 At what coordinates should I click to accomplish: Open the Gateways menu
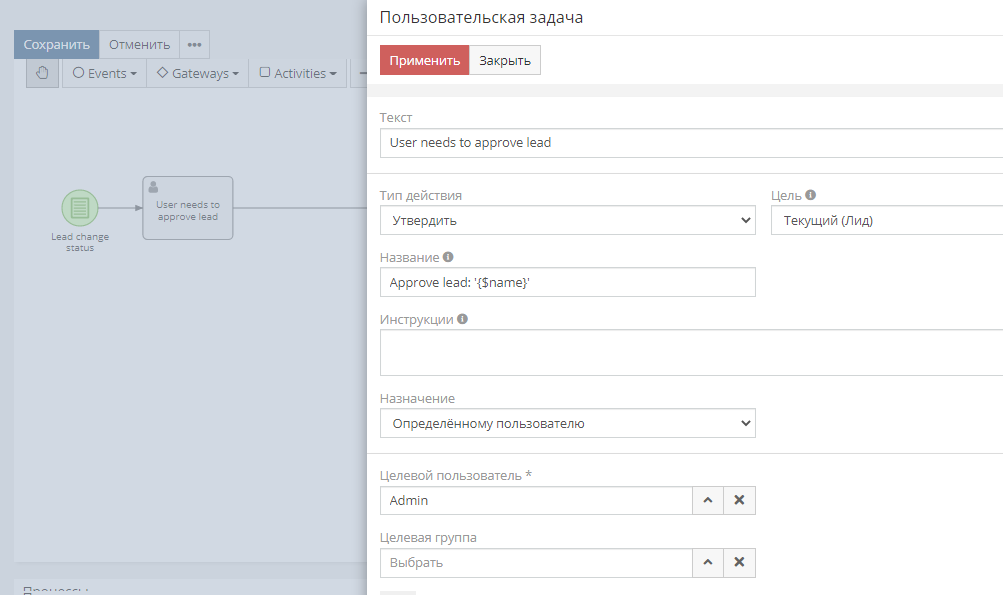click(x=197, y=73)
